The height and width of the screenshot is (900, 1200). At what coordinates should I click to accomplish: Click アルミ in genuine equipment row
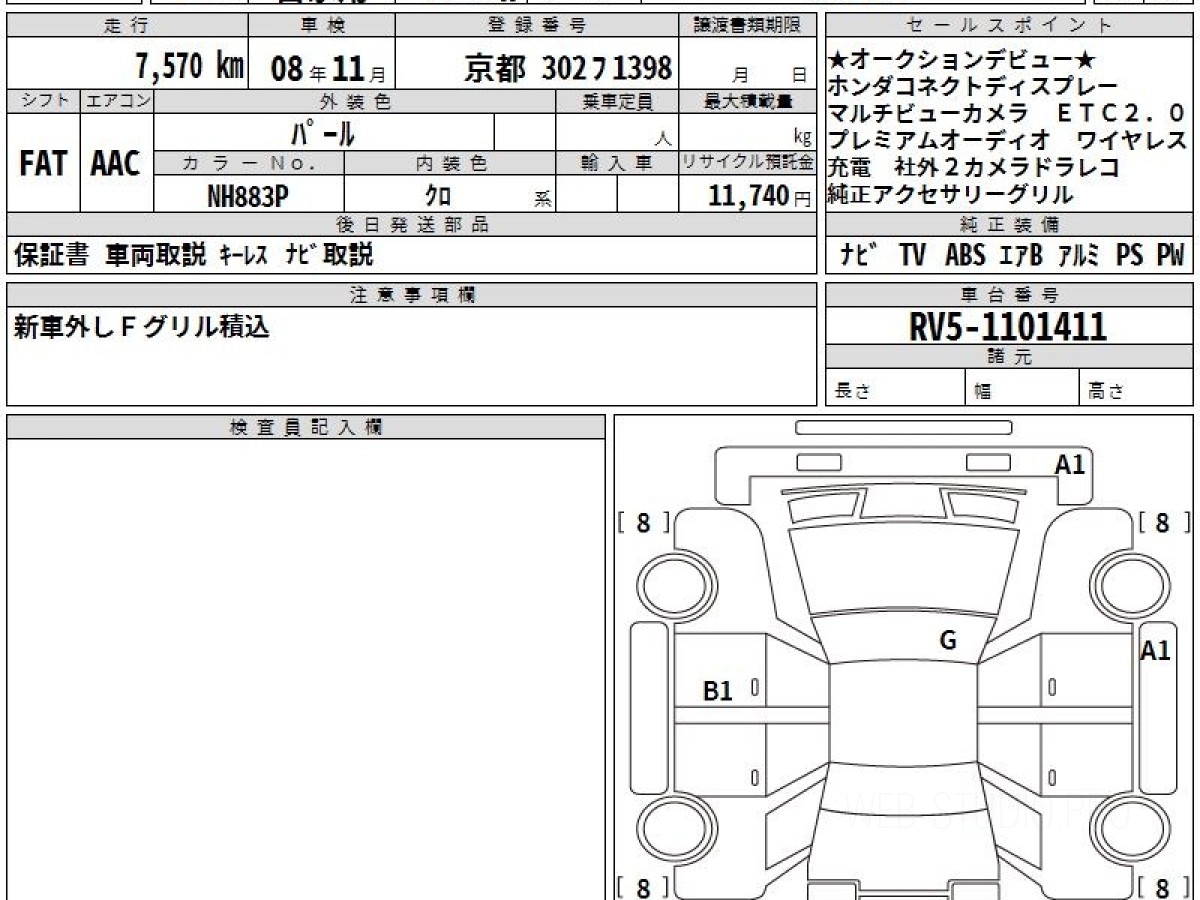click(1080, 256)
